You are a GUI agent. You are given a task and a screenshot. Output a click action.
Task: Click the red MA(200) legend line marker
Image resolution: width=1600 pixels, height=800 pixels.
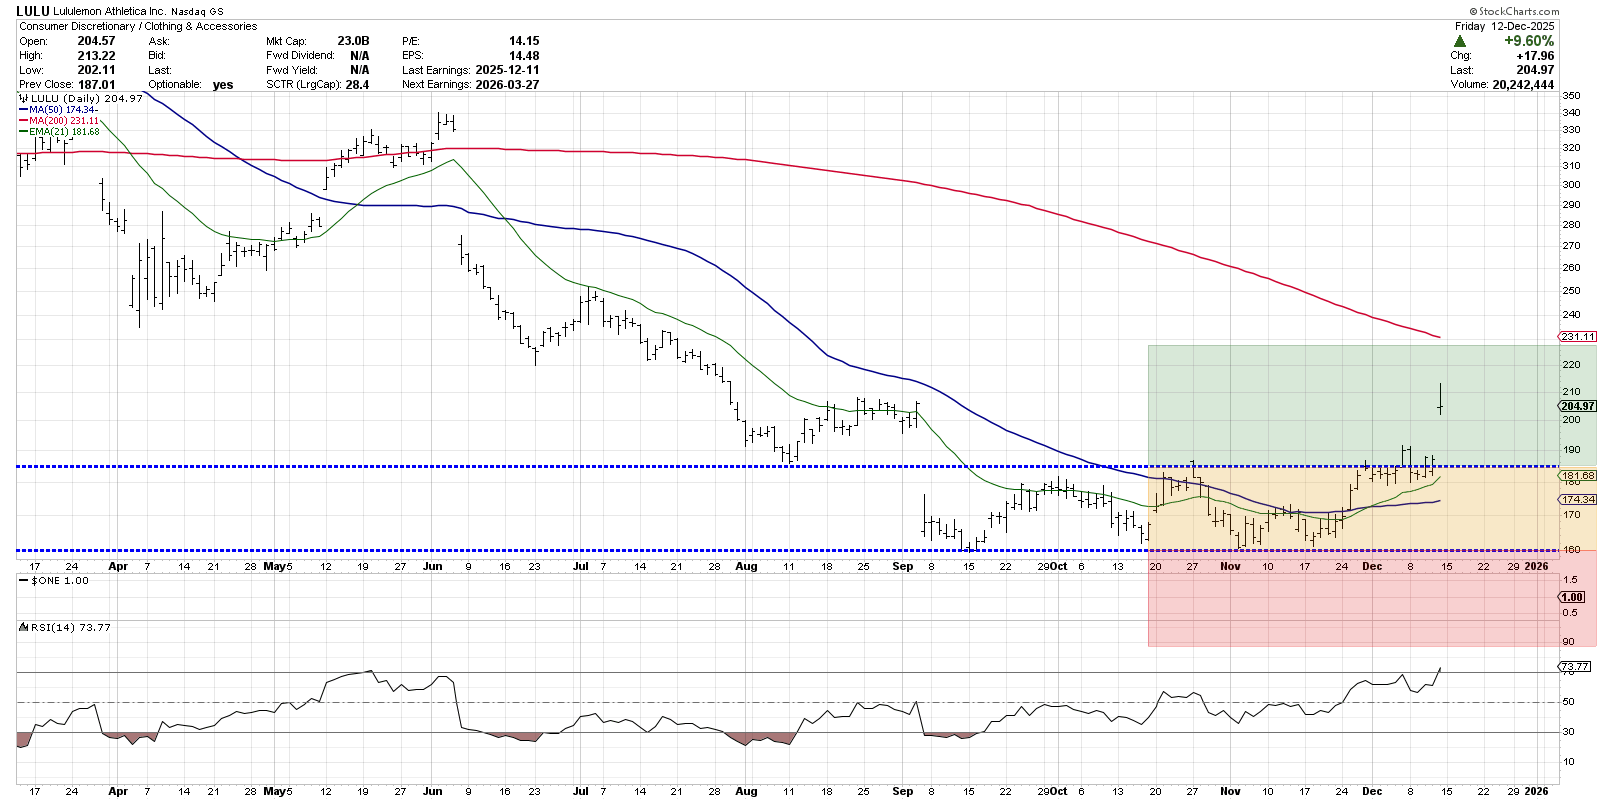pyautogui.click(x=22, y=121)
